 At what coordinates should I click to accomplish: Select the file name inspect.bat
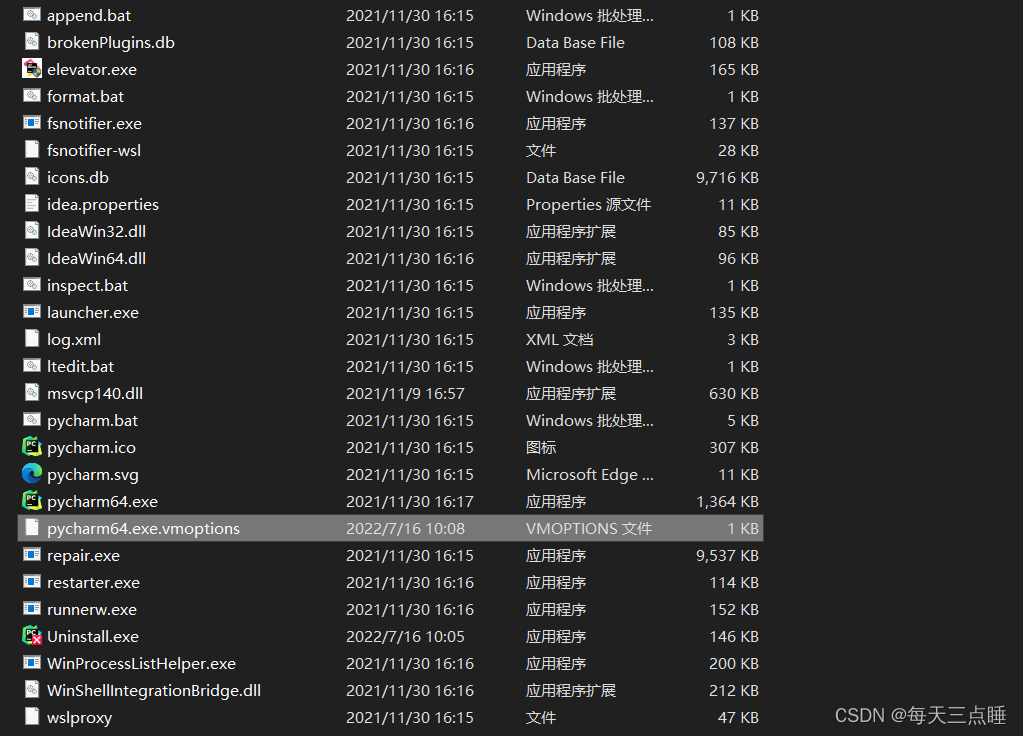tap(87, 286)
